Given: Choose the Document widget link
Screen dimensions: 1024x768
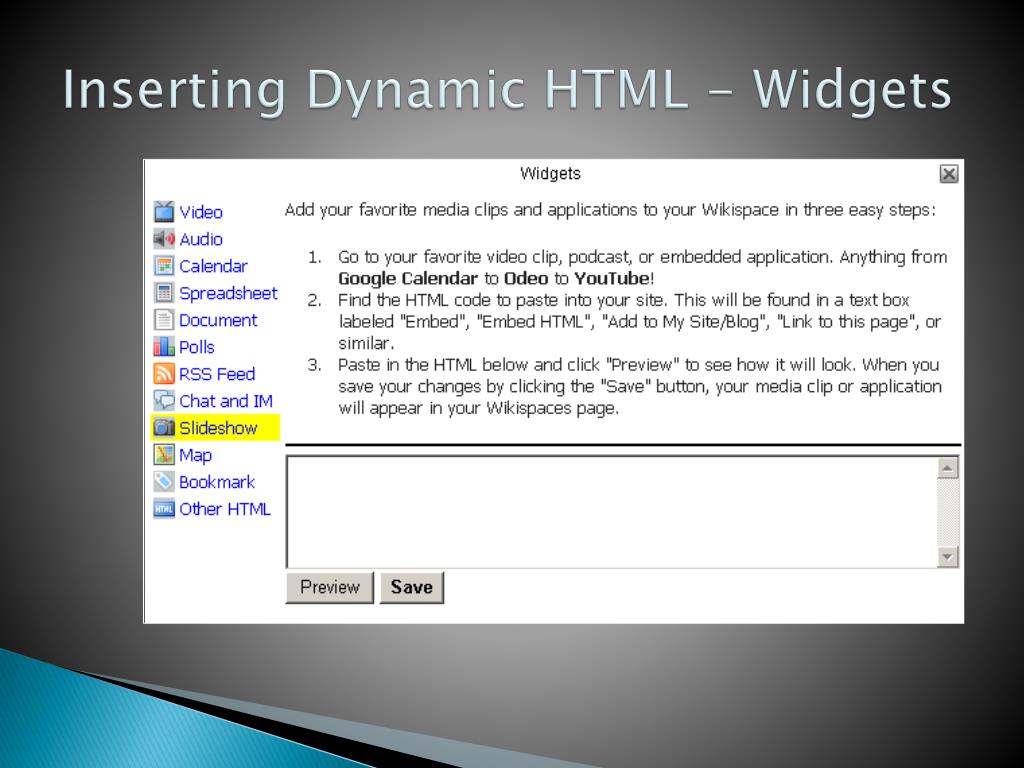Looking at the screenshot, I should 218,320.
